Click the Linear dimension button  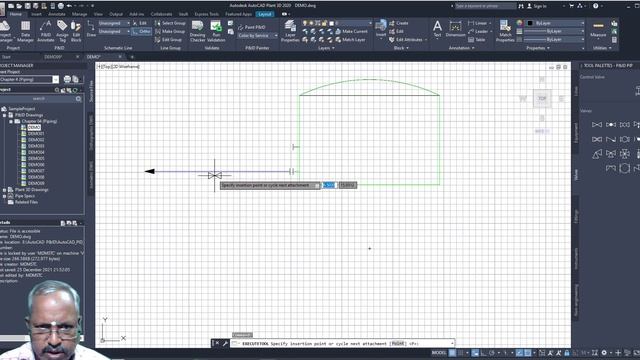[478, 23]
